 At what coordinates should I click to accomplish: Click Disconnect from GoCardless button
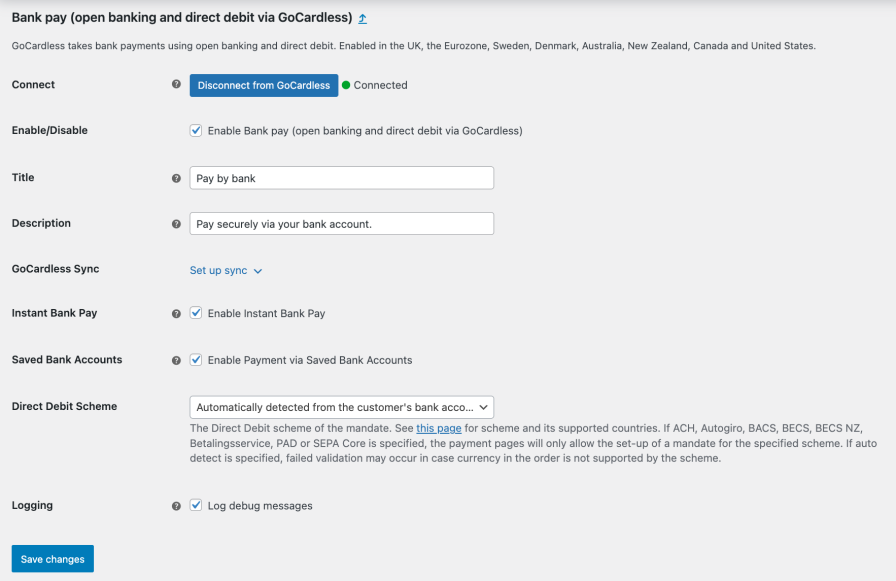coord(264,85)
